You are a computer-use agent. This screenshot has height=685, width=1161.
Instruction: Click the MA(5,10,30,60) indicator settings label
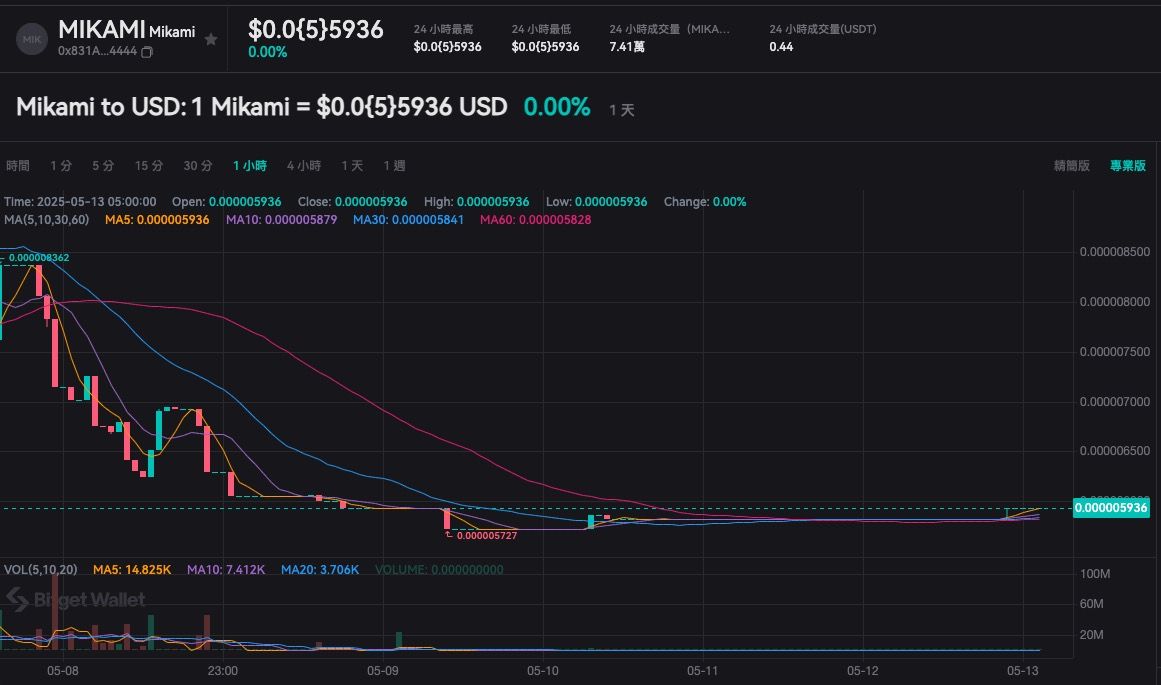[x=47, y=220]
